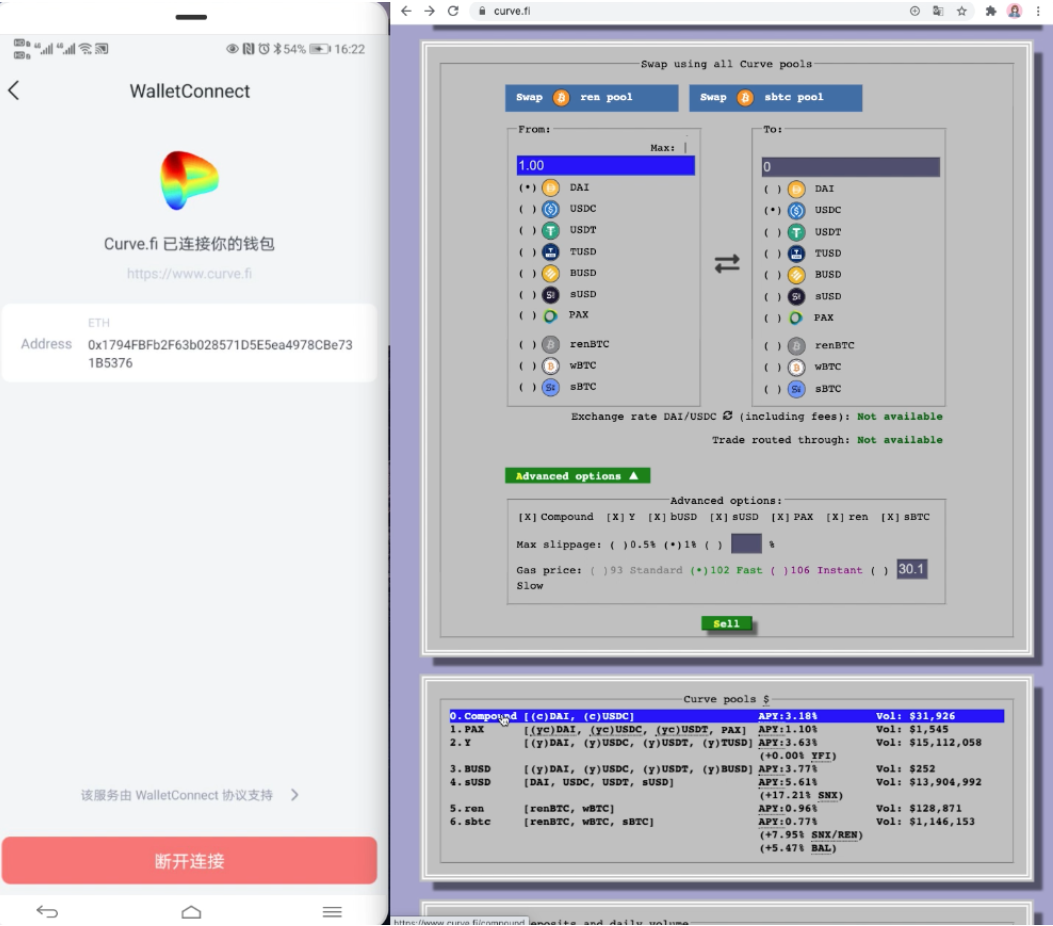Click the exchange rate refresh icon
The width and height of the screenshot is (1053, 926).
727,416
